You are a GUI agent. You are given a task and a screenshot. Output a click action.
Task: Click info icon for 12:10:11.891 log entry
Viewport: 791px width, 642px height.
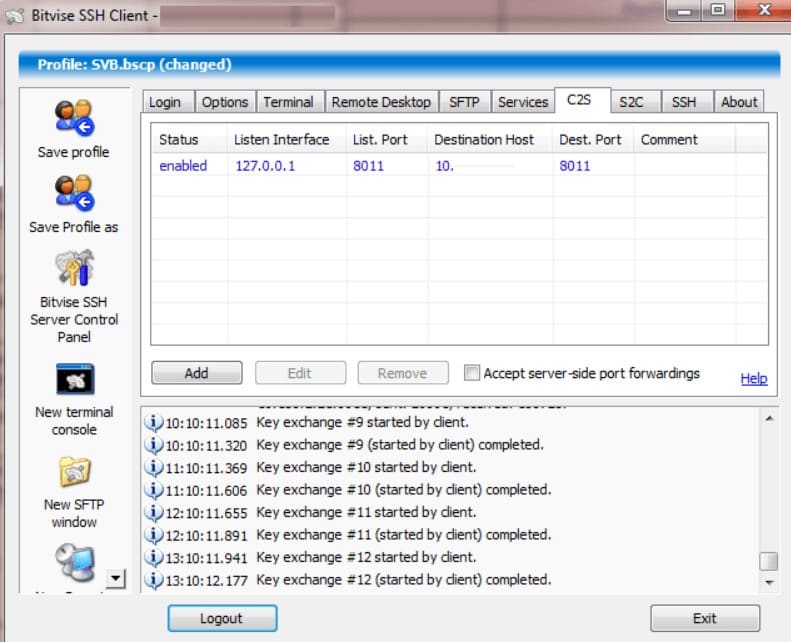[x=153, y=535]
